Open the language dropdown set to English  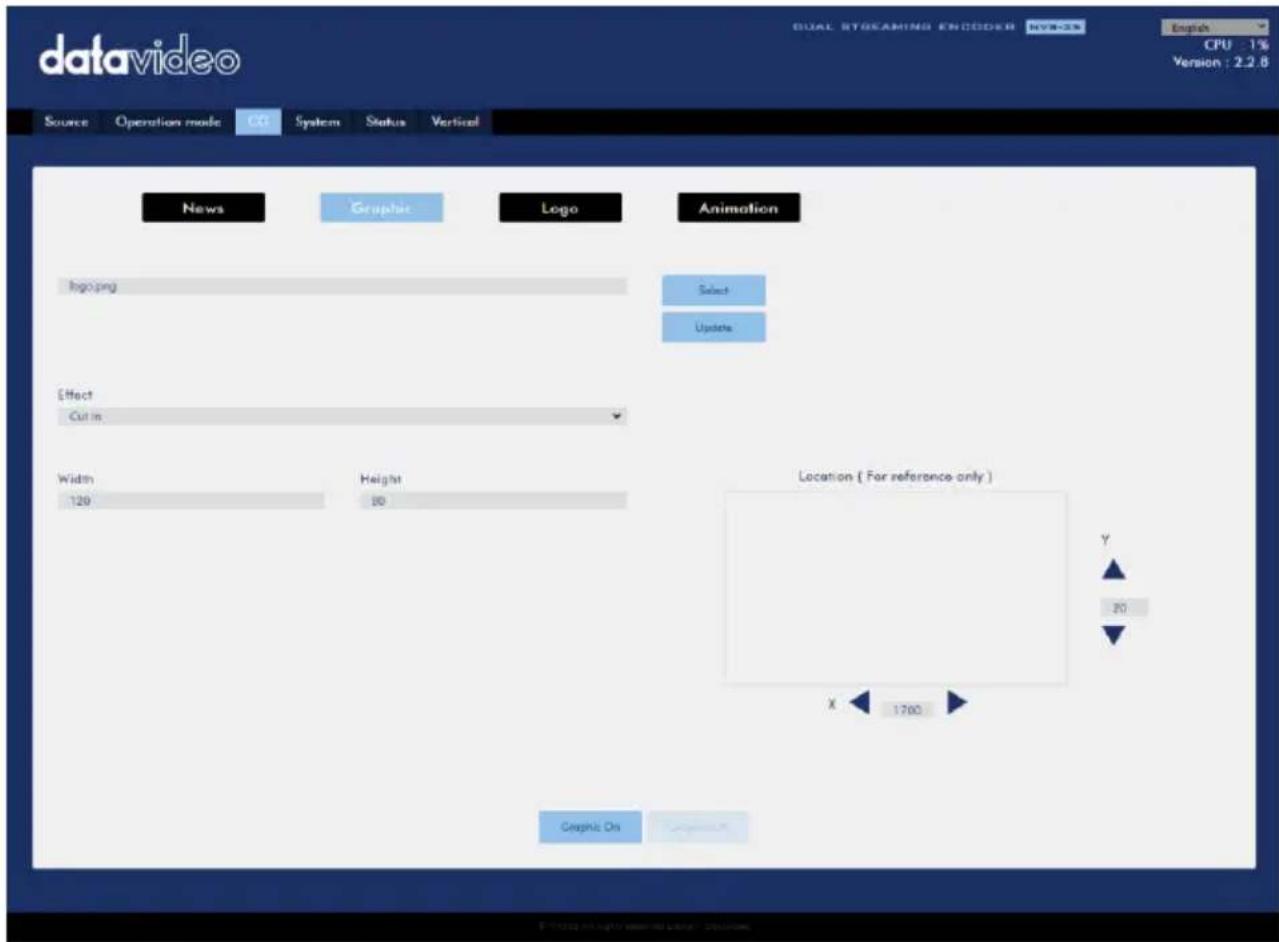pos(1215,28)
